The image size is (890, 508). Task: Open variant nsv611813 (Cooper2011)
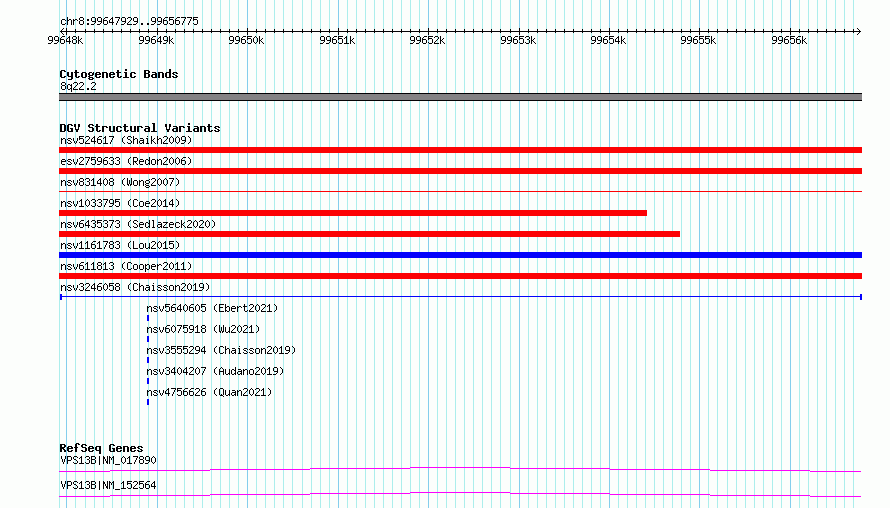(126, 266)
